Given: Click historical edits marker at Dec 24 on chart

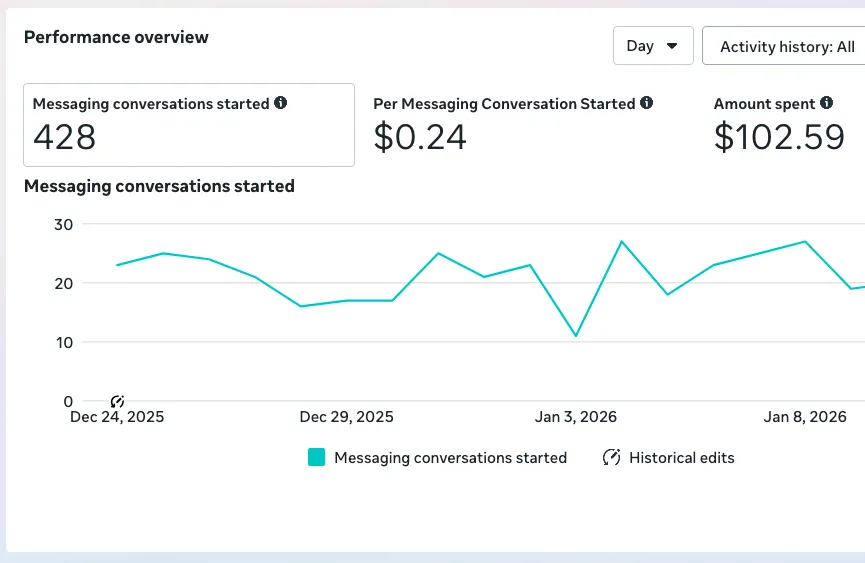Looking at the screenshot, I should [x=117, y=401].
